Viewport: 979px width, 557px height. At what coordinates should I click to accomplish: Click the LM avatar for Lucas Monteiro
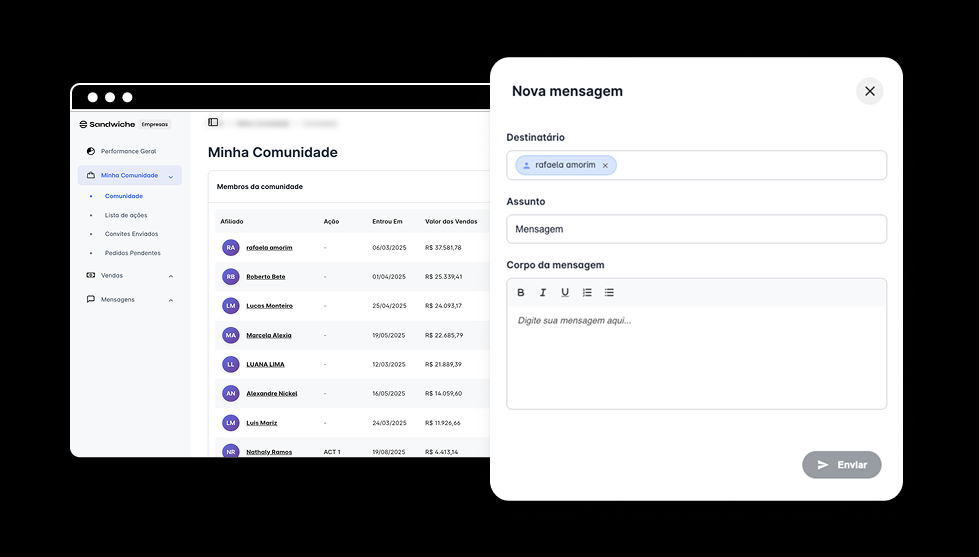click(x=231, y=306)
